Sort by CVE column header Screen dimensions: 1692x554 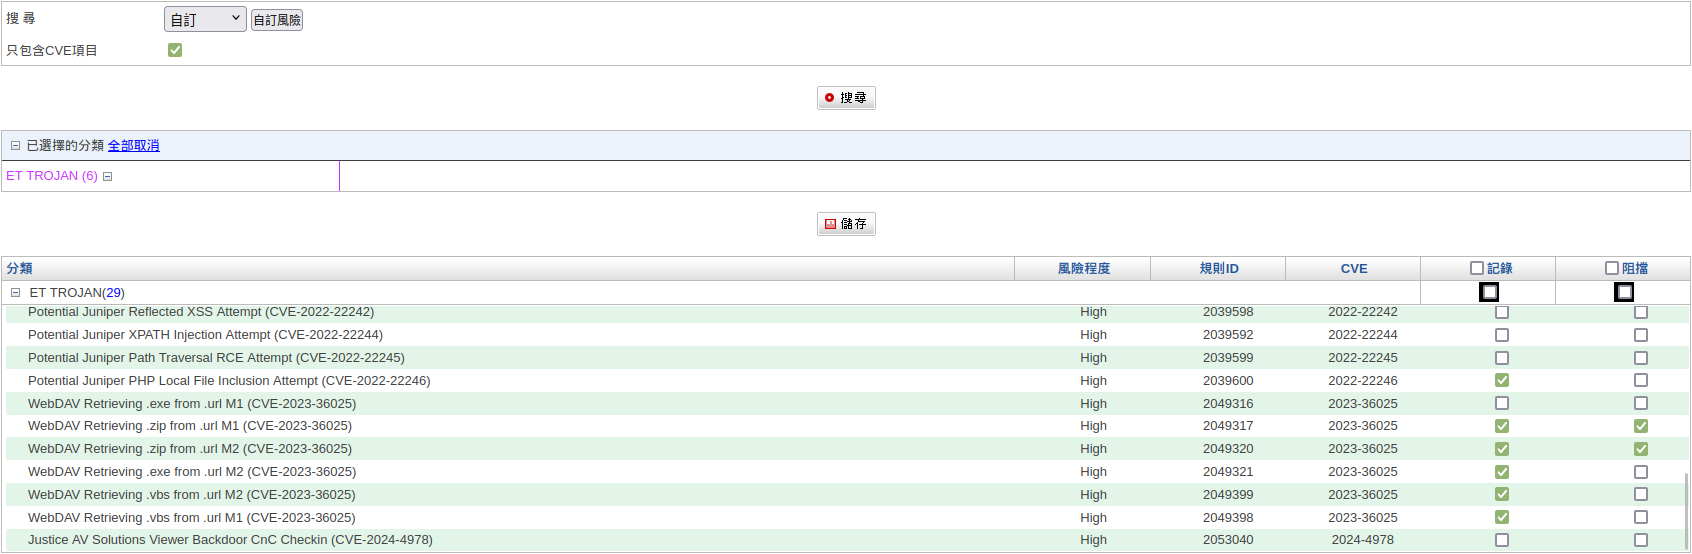[1353, 269]
